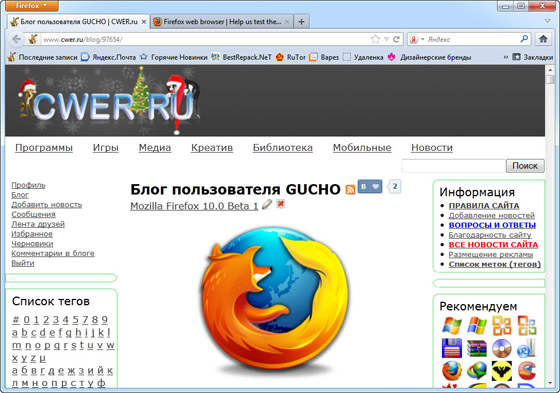Open Добавить новость link
Screen dimensions: 560x393
pos(46,205)
